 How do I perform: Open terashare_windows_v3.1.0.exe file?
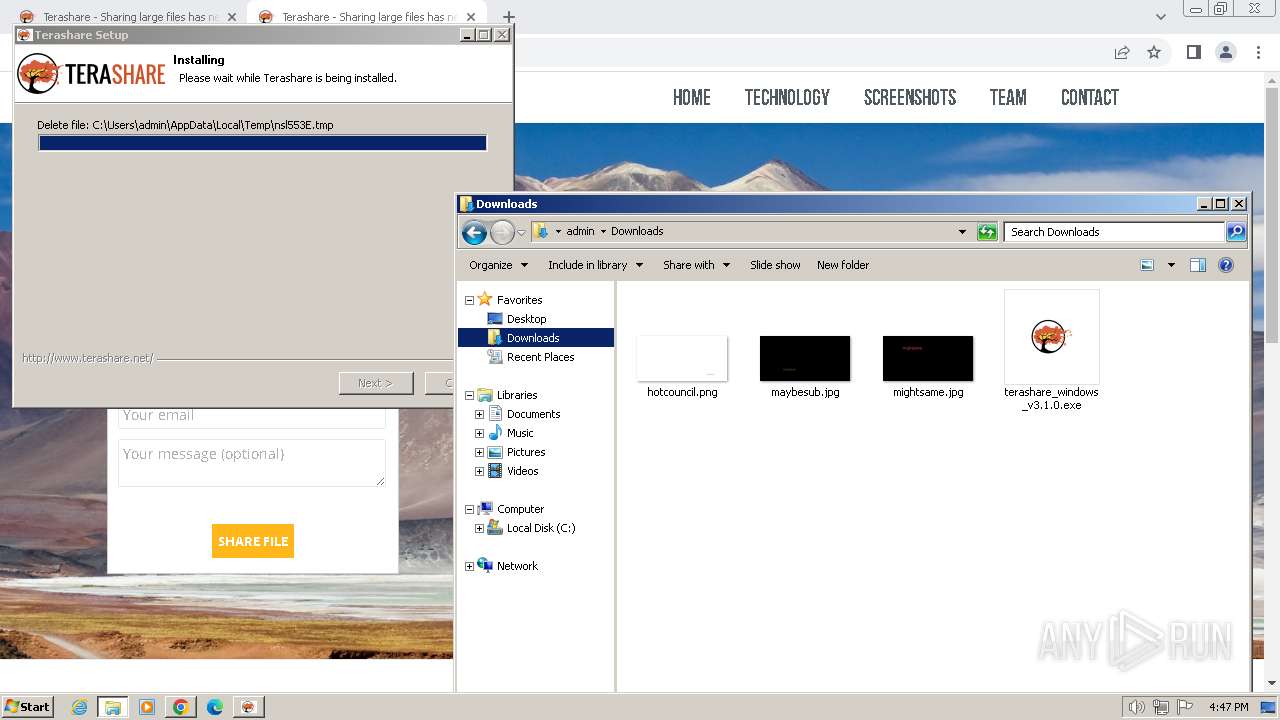[1051, 350]
